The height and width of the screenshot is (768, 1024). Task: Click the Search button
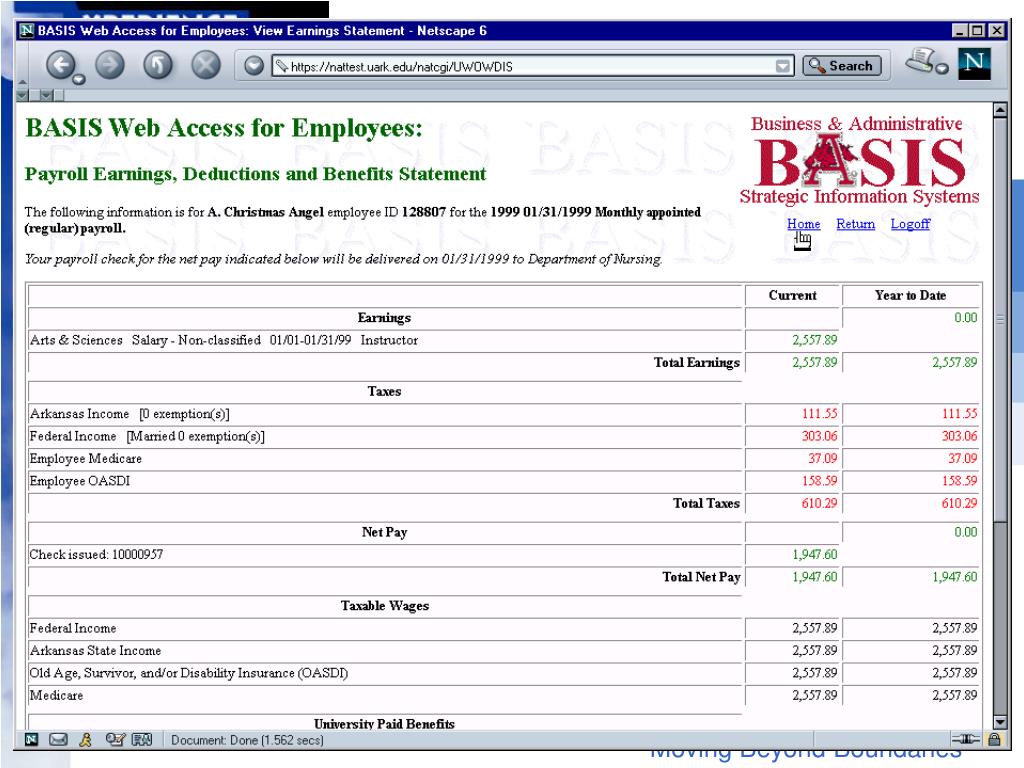coord(841,65)
